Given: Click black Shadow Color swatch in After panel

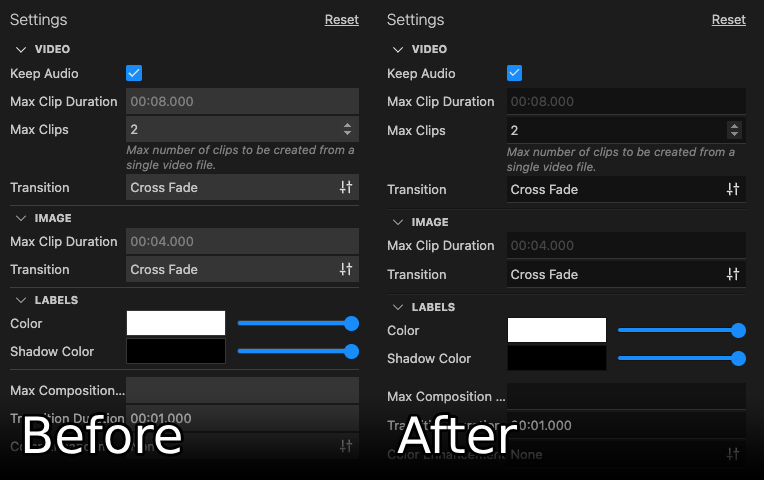Looking at the screenshot, I should click(557, 358).
